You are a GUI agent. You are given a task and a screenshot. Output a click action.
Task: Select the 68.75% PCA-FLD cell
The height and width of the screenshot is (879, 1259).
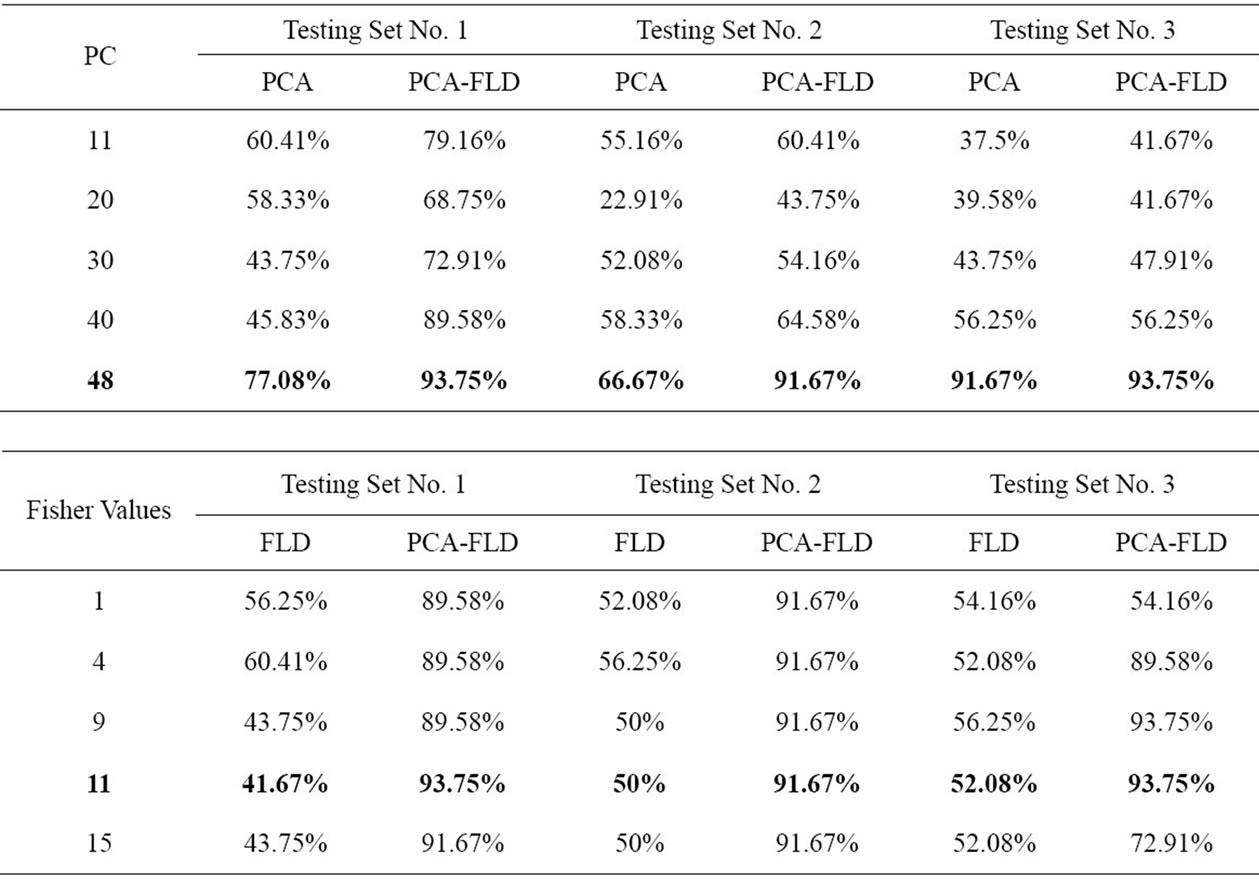click(x=463, y=200)
